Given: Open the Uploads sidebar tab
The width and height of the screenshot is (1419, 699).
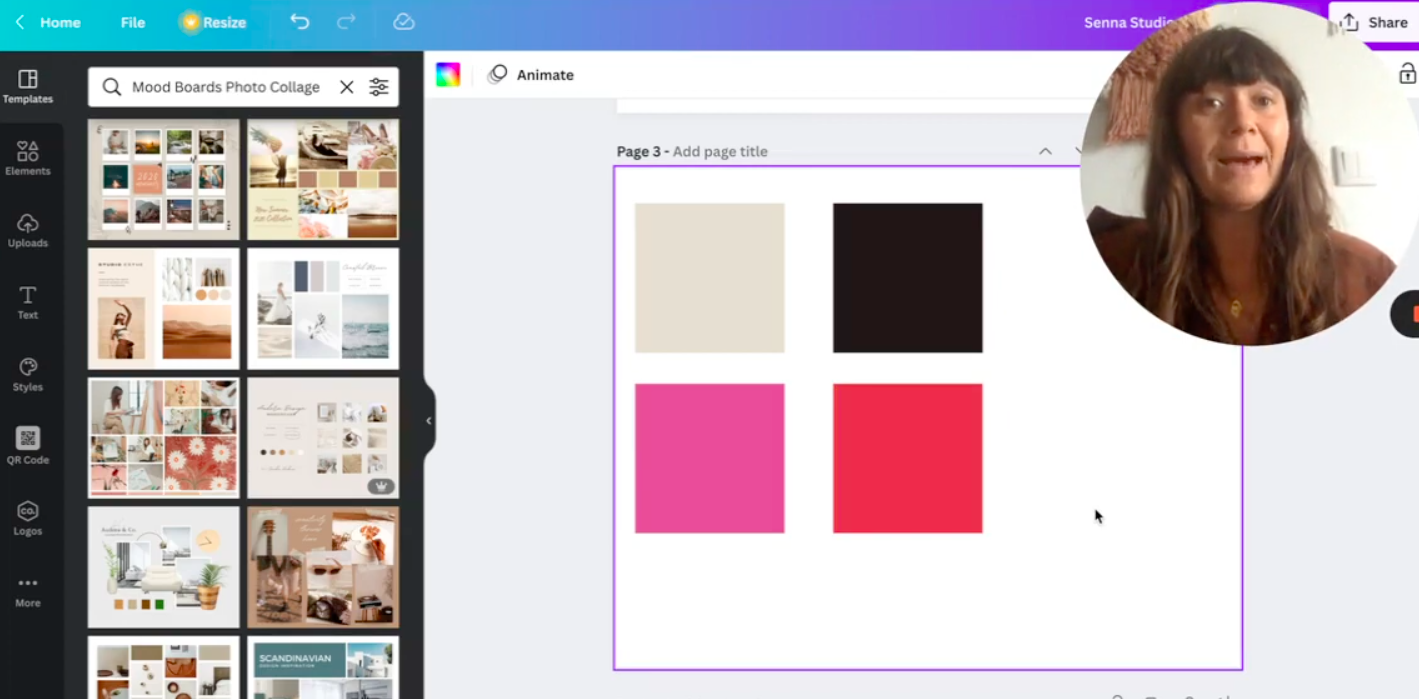Looking at the screenshot, I should (x=28, y=230).
